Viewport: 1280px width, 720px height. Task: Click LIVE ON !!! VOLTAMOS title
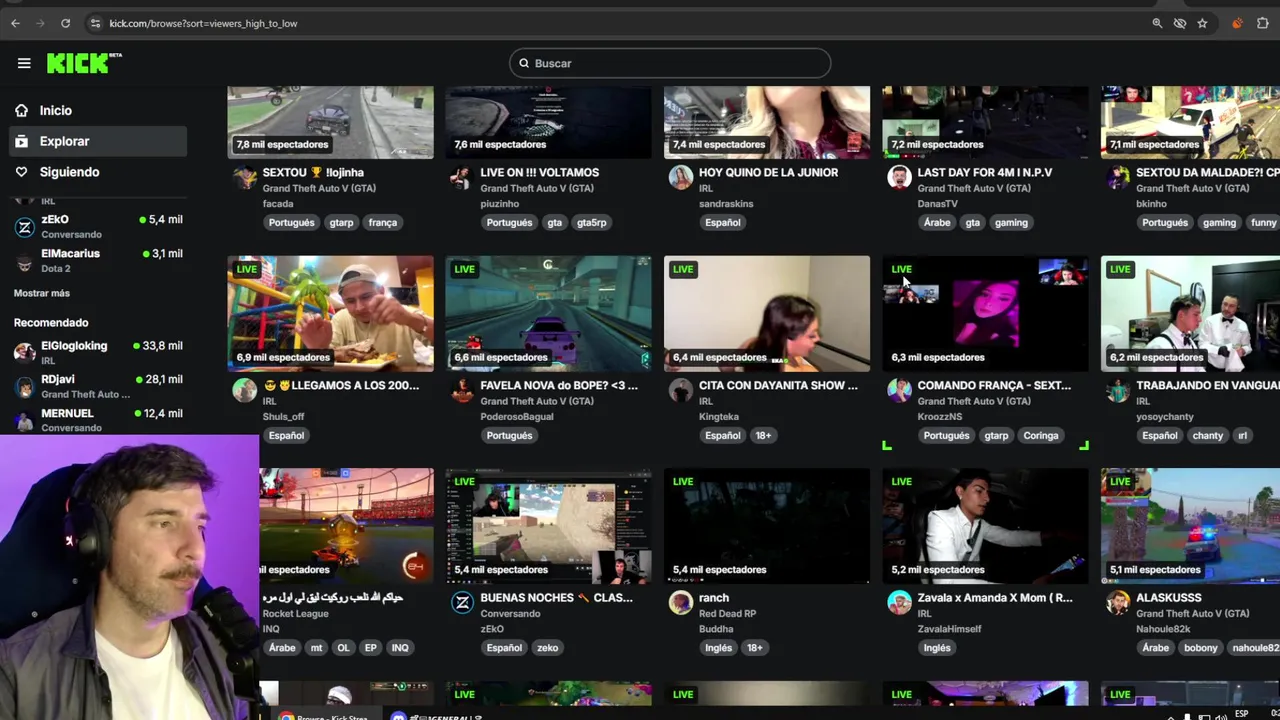[539, 172]
